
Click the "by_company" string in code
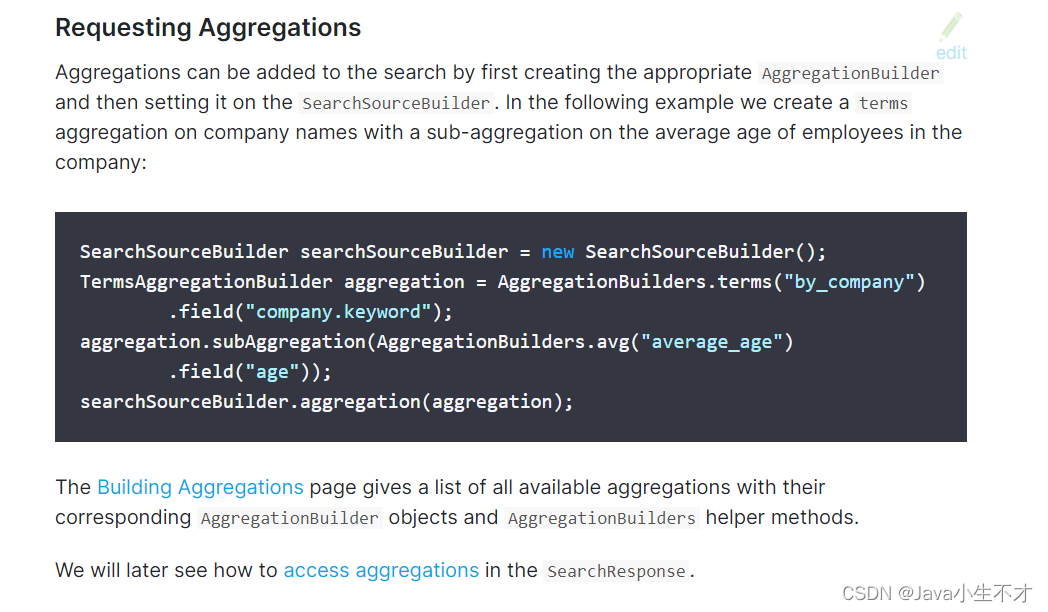849,282
